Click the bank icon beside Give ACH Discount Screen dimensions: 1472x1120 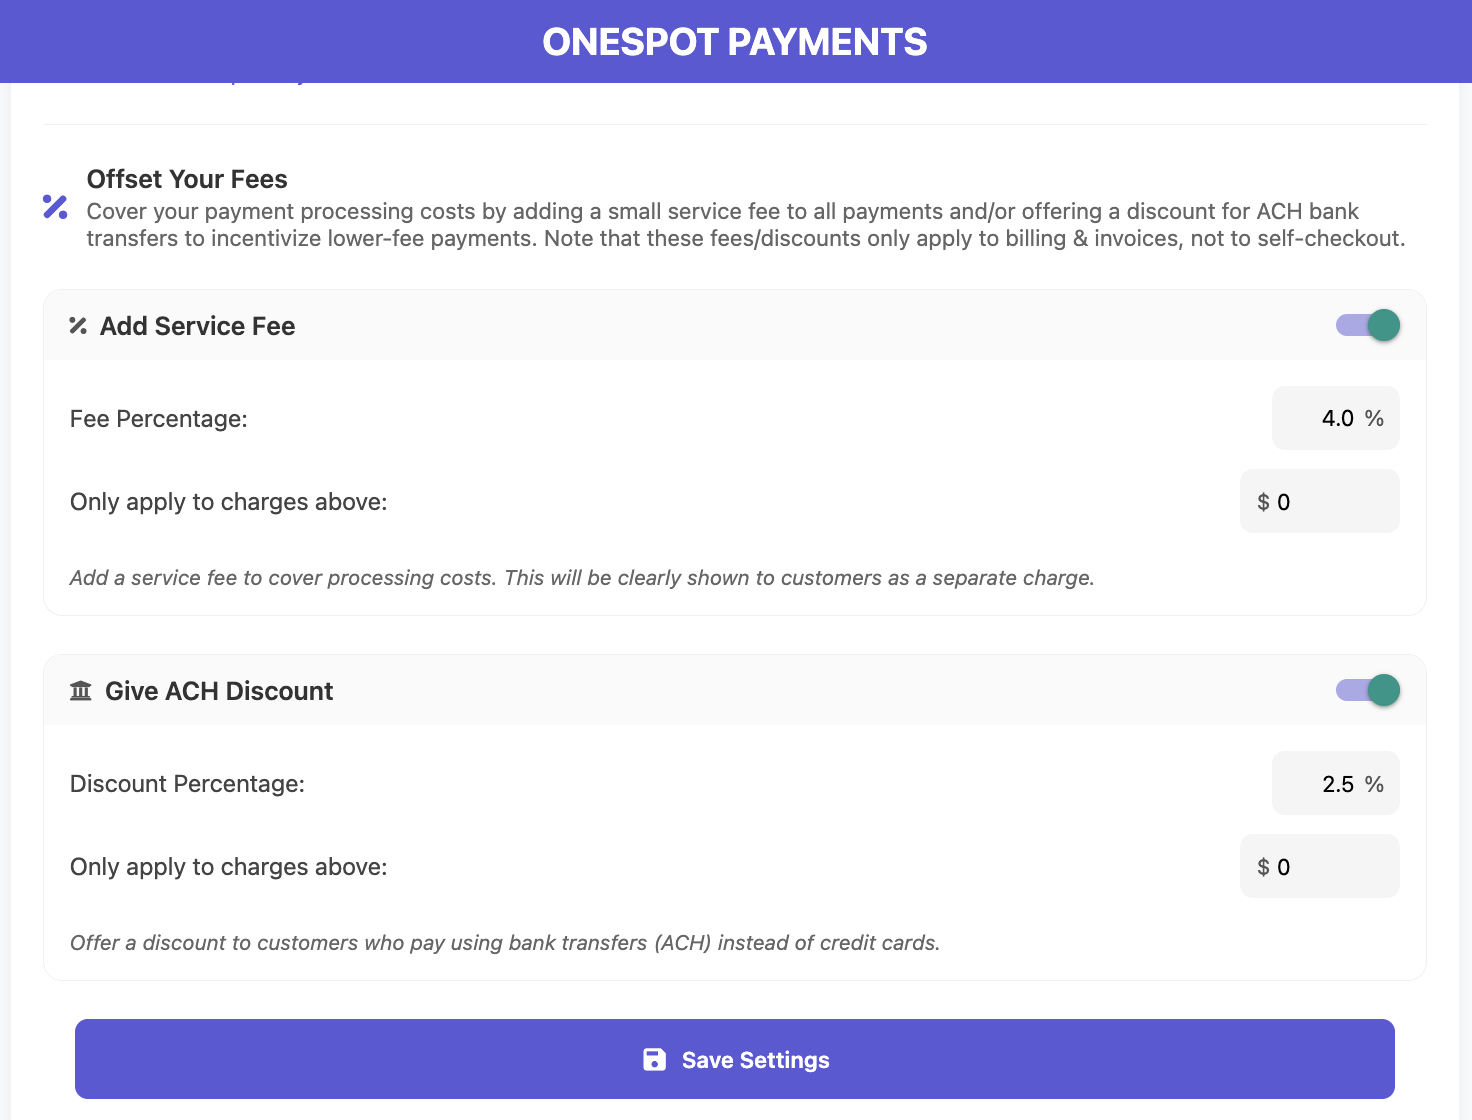(81, 691)
